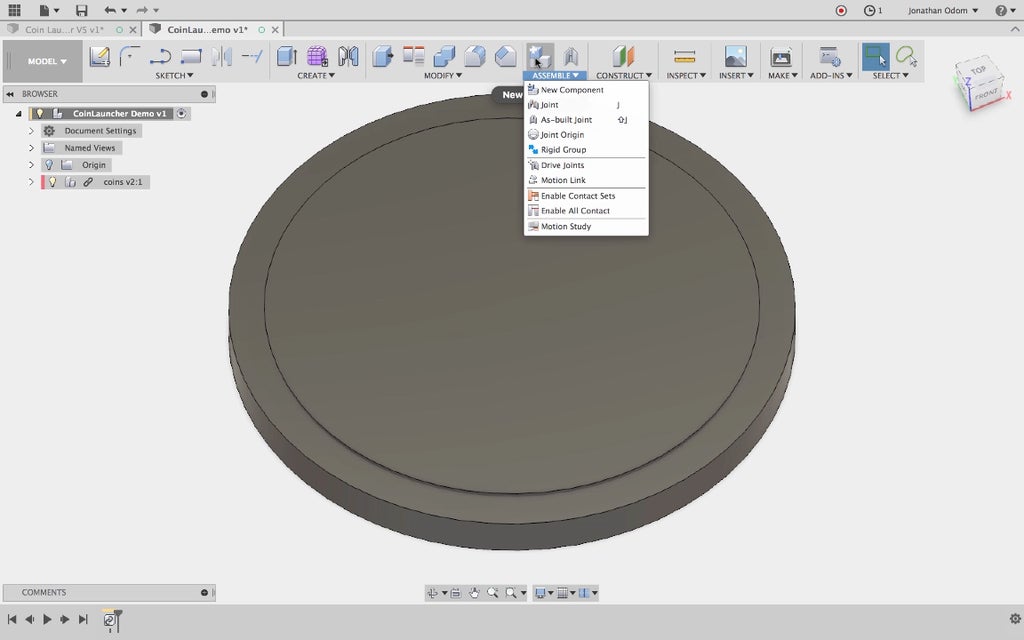Image resolution: width=1024 pixels, height=640 pixels.
Task: Click the Combine icon in Modify
Action: click(x=444, y=56)
